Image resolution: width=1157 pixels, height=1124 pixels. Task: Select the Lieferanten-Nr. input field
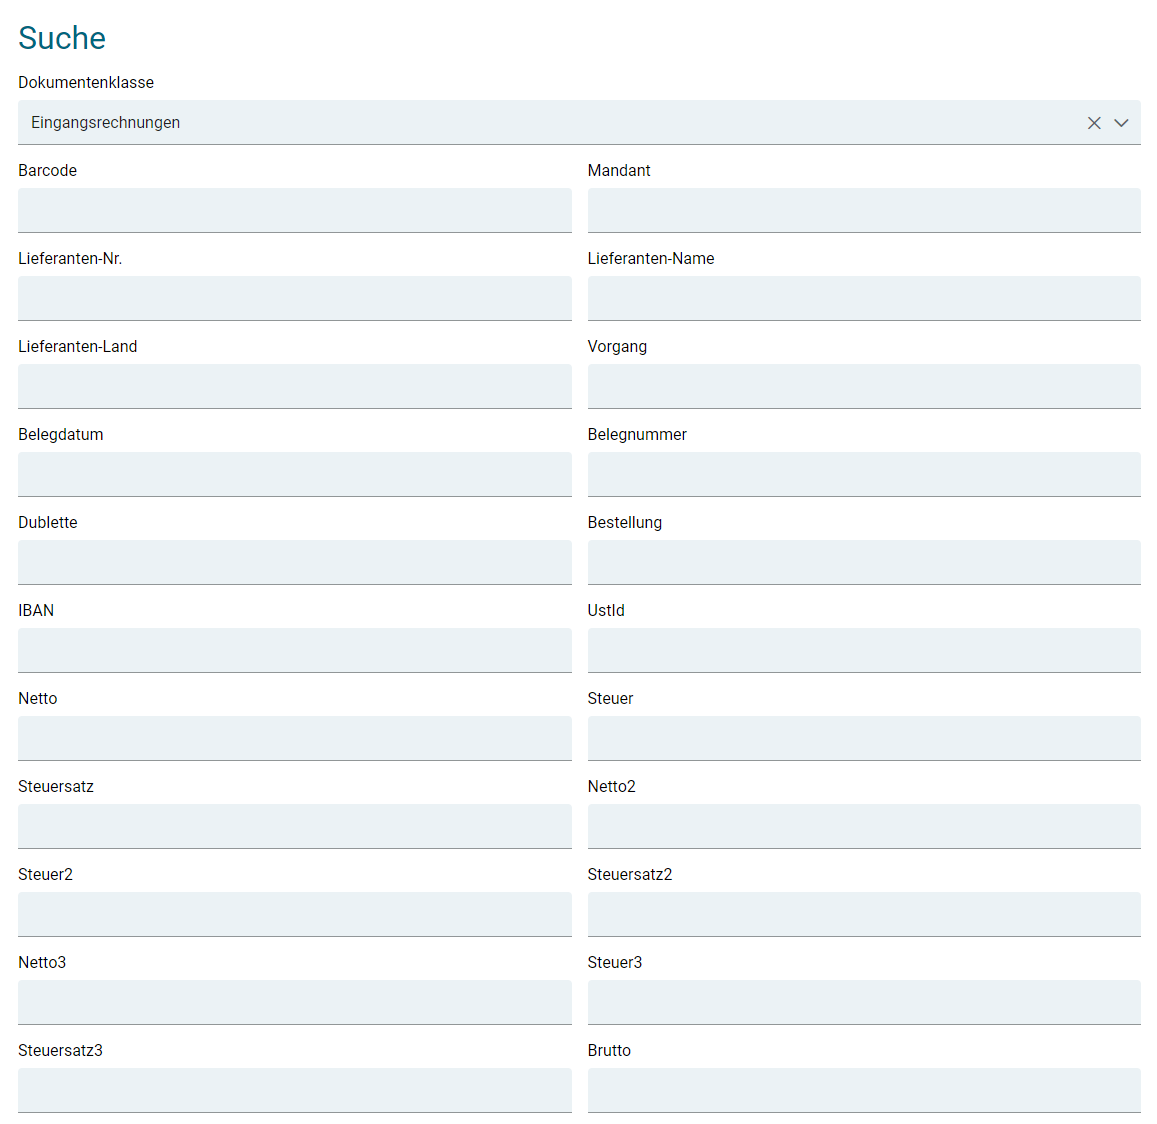tap(294, 298)
